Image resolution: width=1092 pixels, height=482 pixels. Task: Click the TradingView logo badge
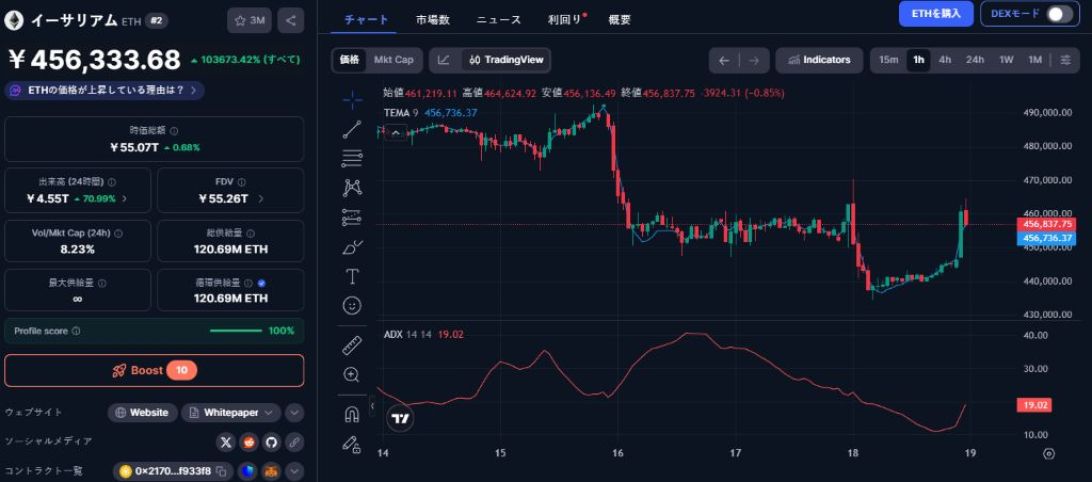400,418
